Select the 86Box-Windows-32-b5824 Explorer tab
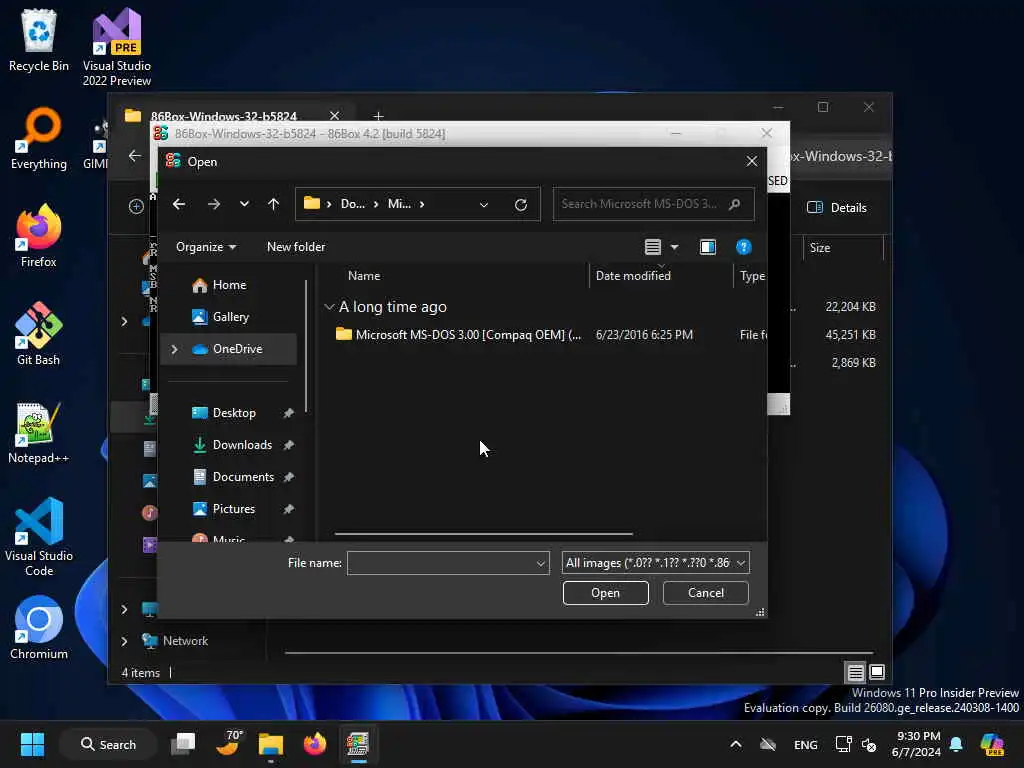1024x768 pixels. click(x=223, y=116)
